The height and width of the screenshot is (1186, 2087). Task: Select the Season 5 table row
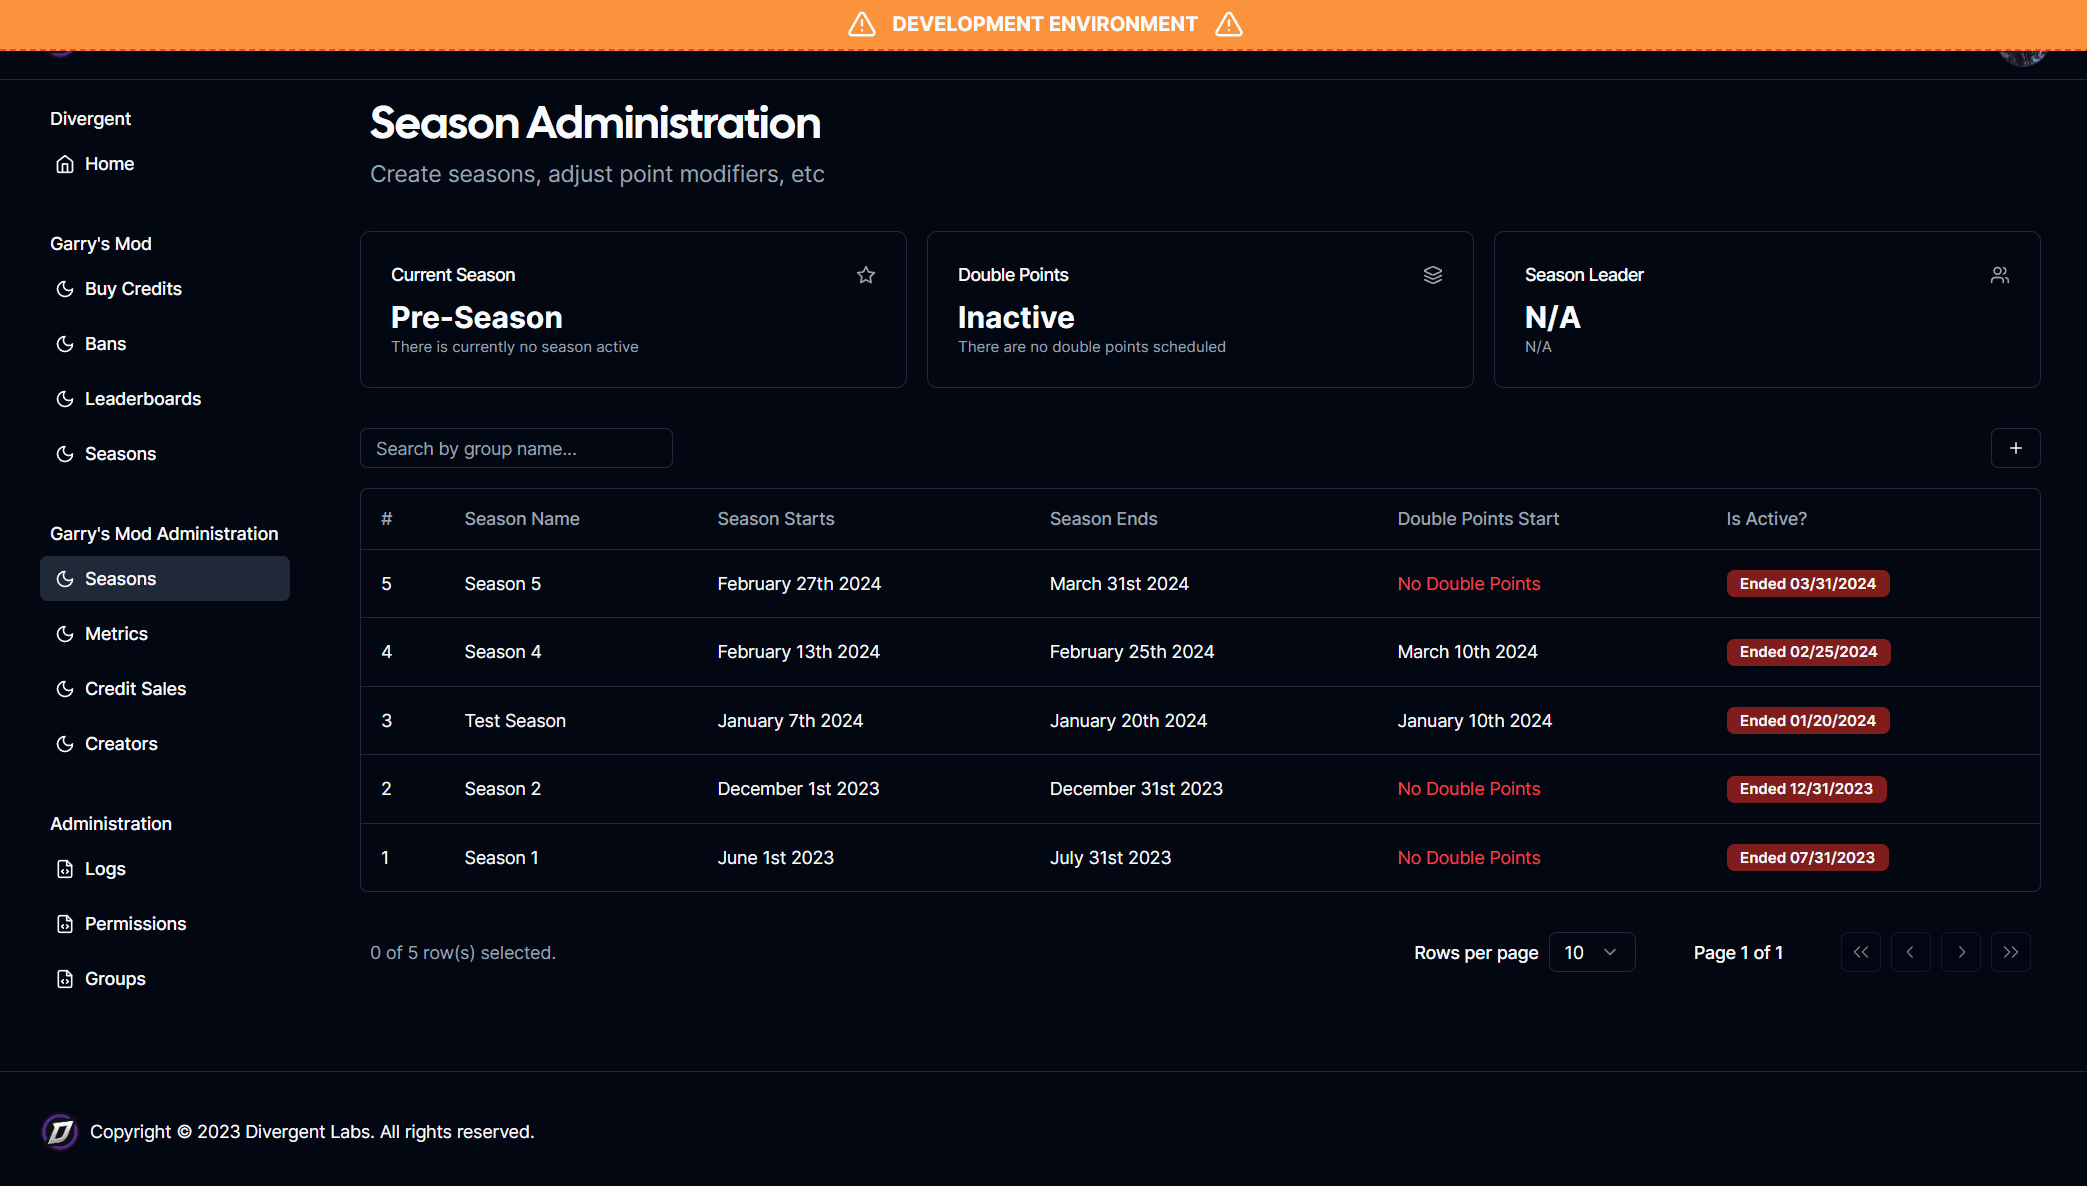click(x=502, y=584)
